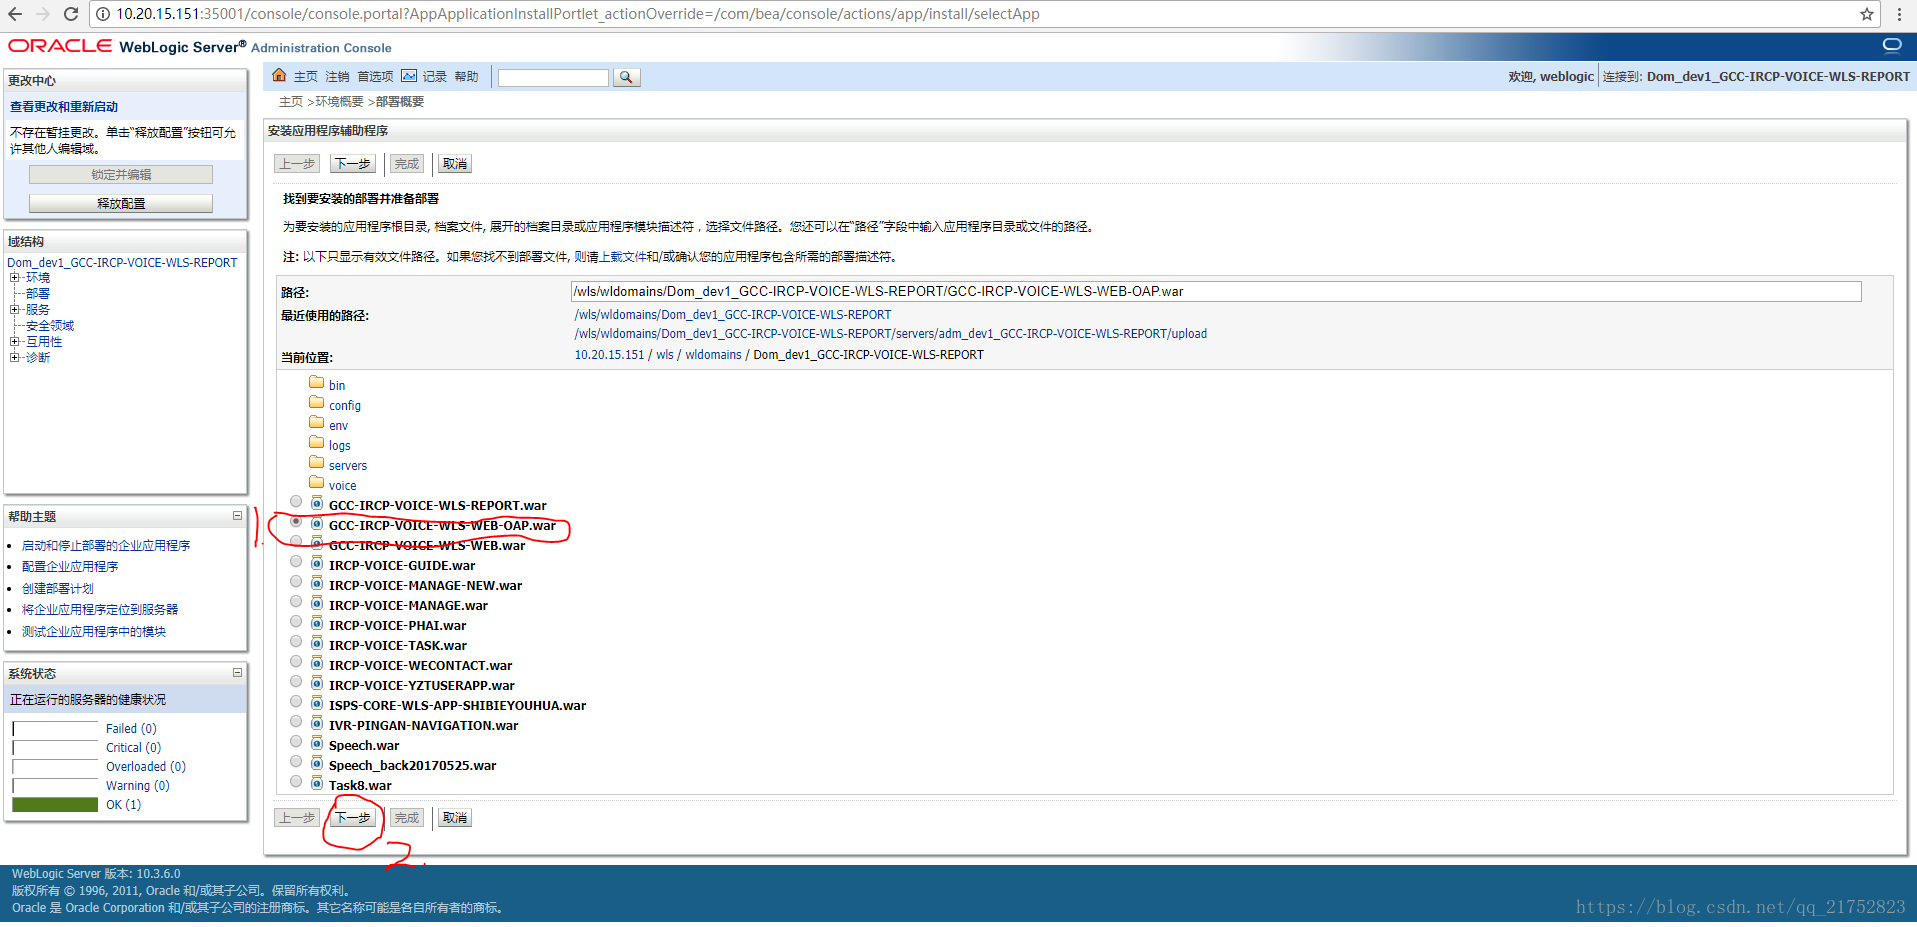
Task: Click the OK (1) health status bar
Action: [x=55, y=805]
